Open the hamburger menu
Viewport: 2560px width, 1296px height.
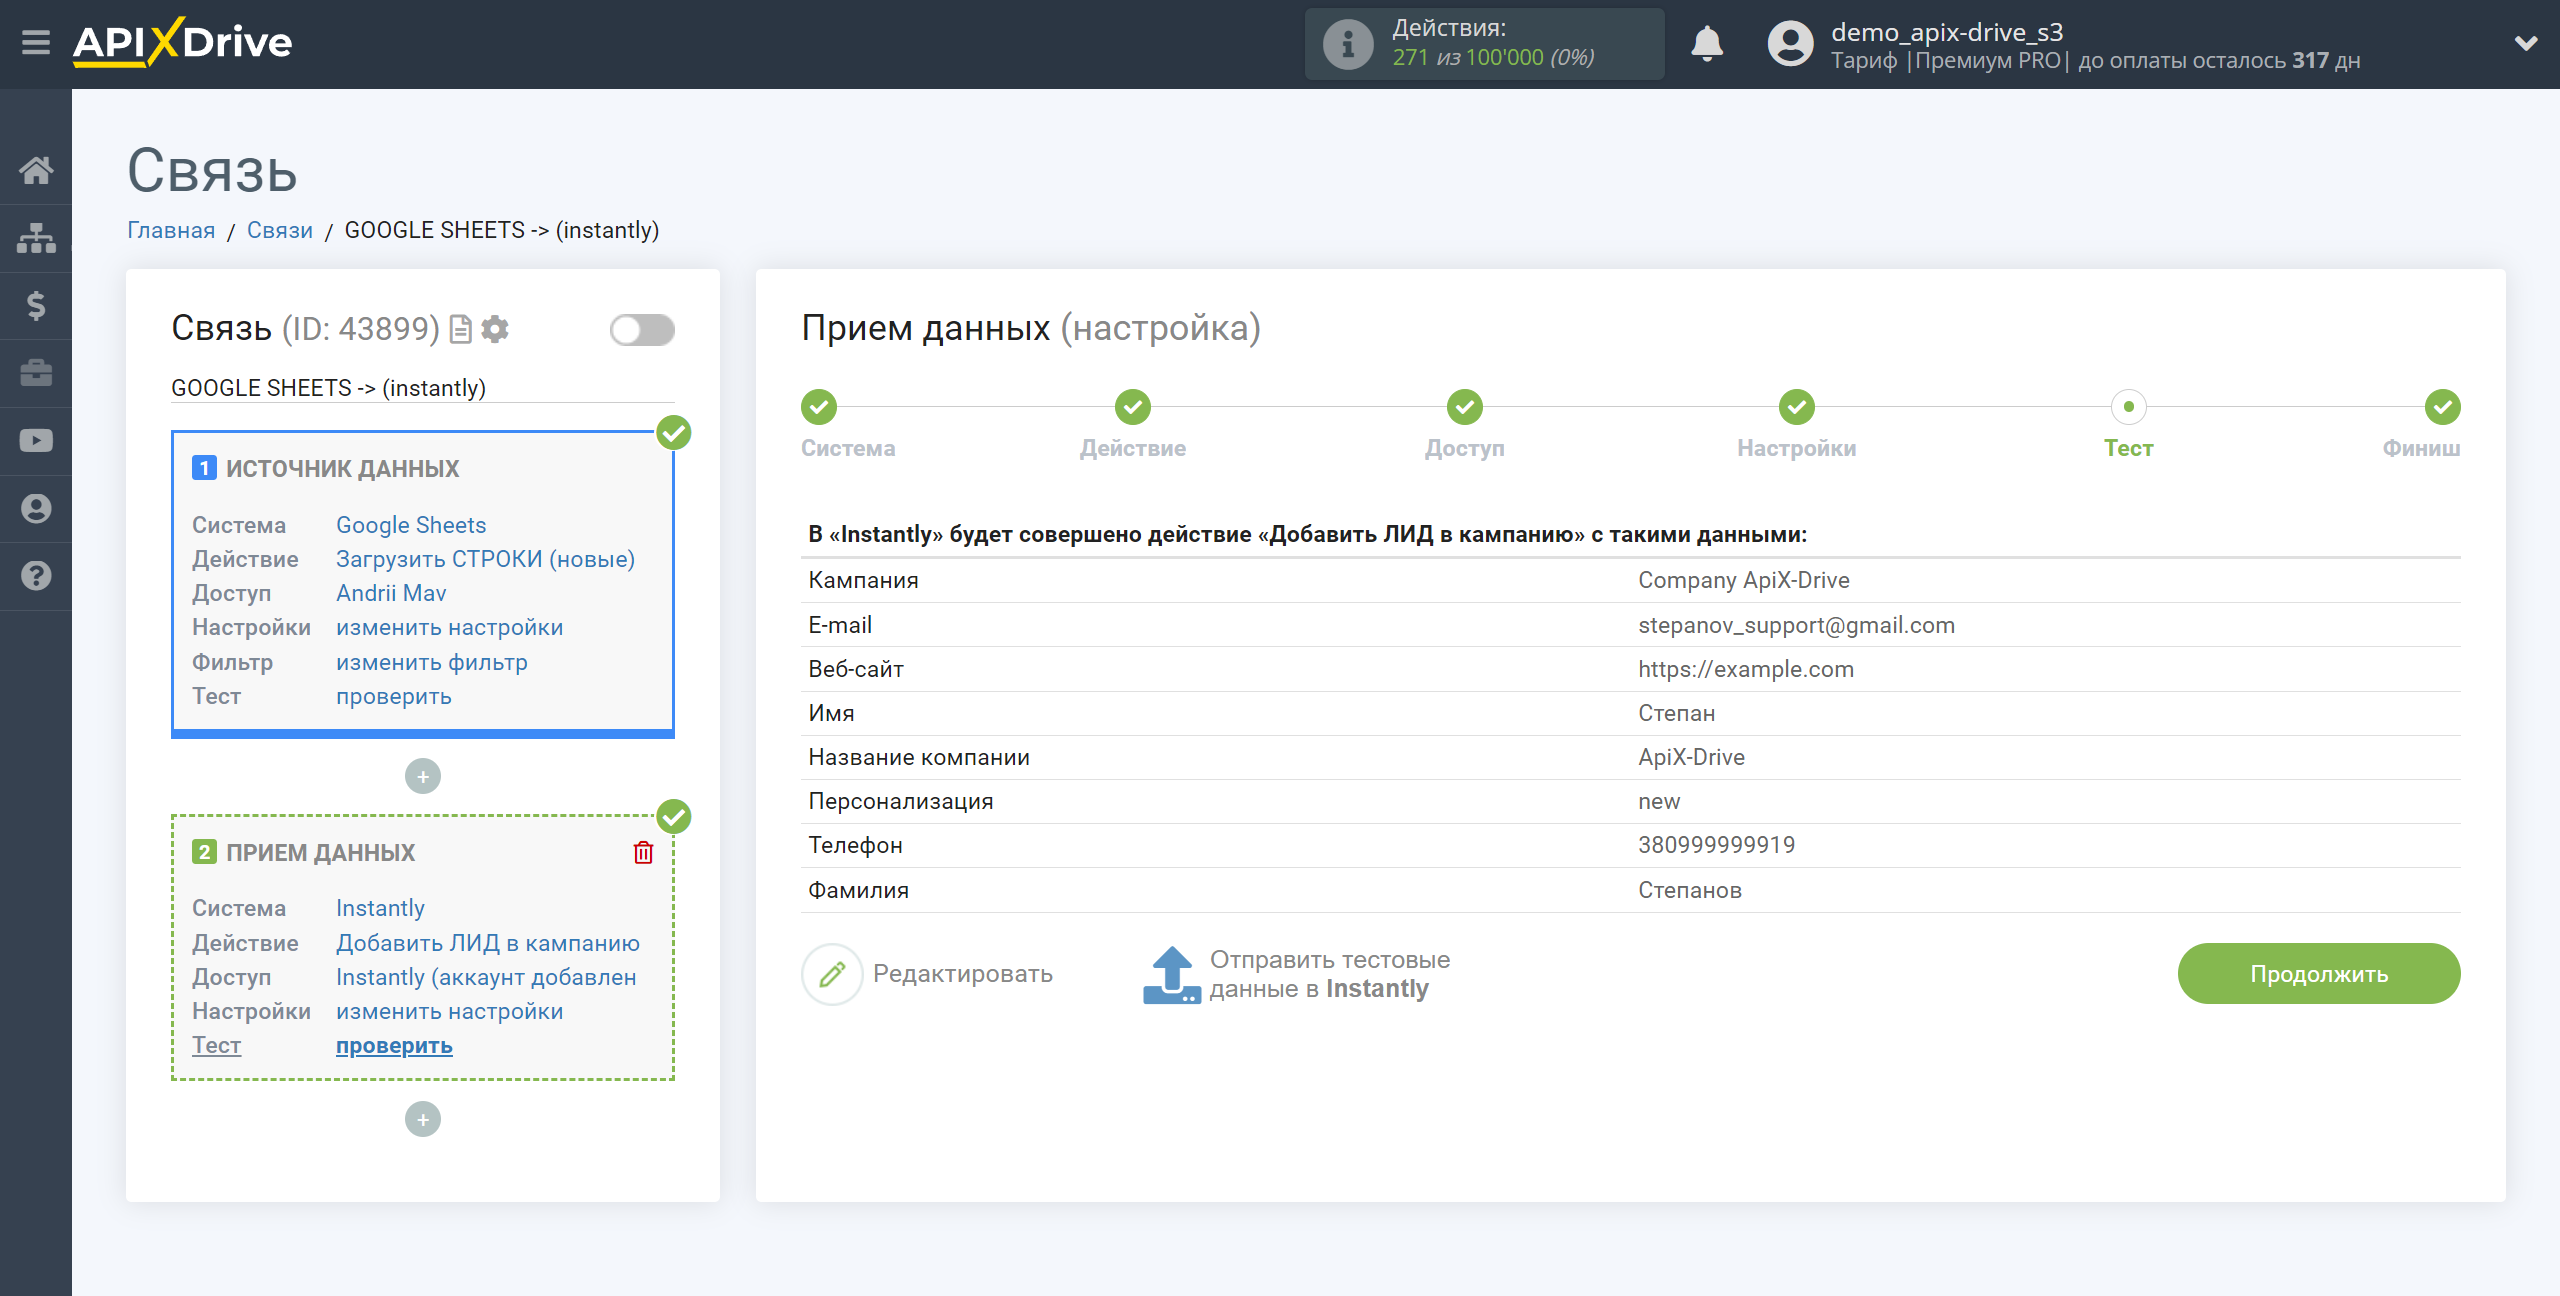(x=36, y=43)
